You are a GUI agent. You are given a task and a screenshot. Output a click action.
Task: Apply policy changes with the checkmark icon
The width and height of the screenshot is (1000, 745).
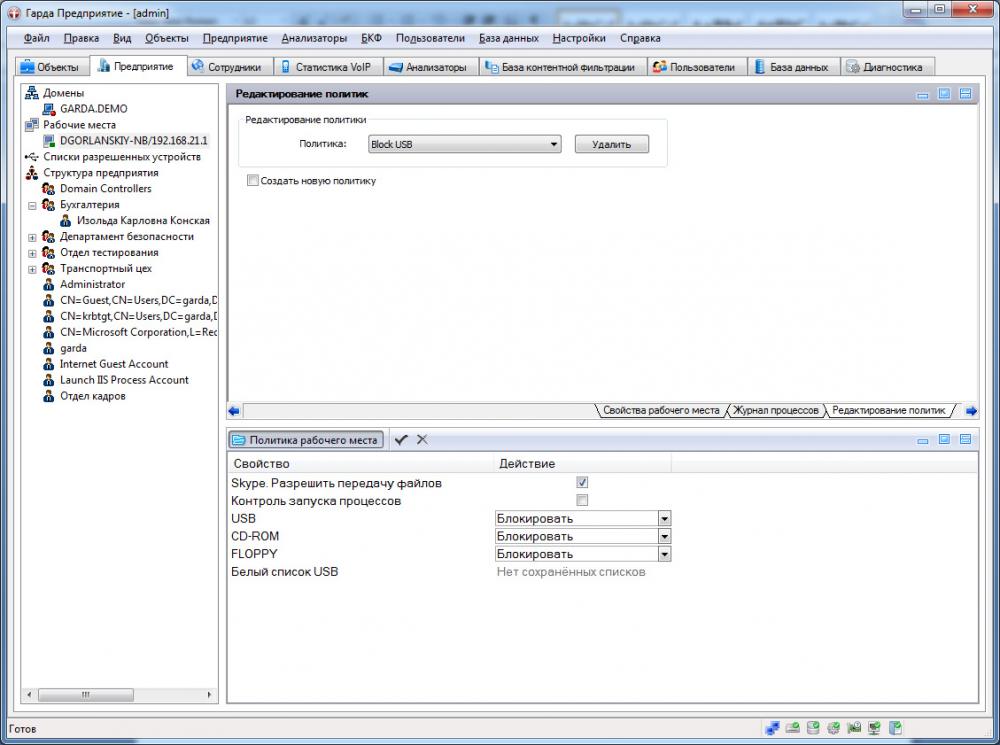[x=401, y=440]
